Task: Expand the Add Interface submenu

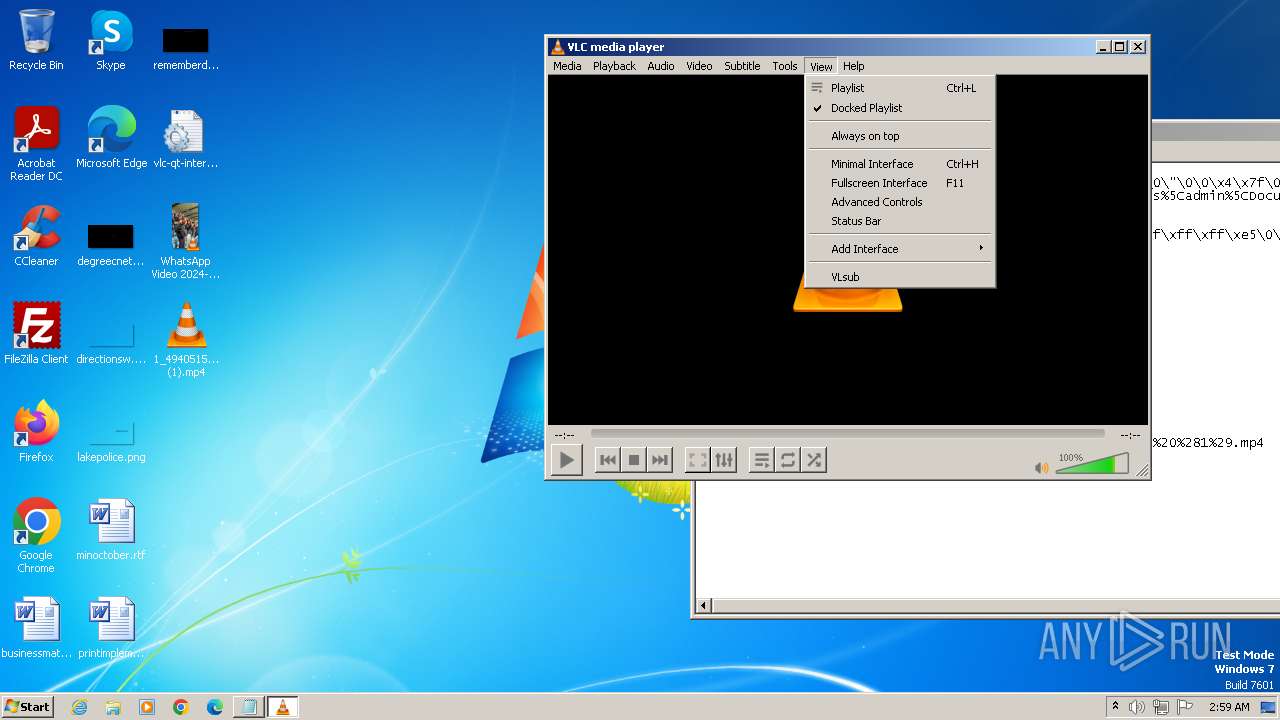Action: pyautogui.click(x=900, y=249)
